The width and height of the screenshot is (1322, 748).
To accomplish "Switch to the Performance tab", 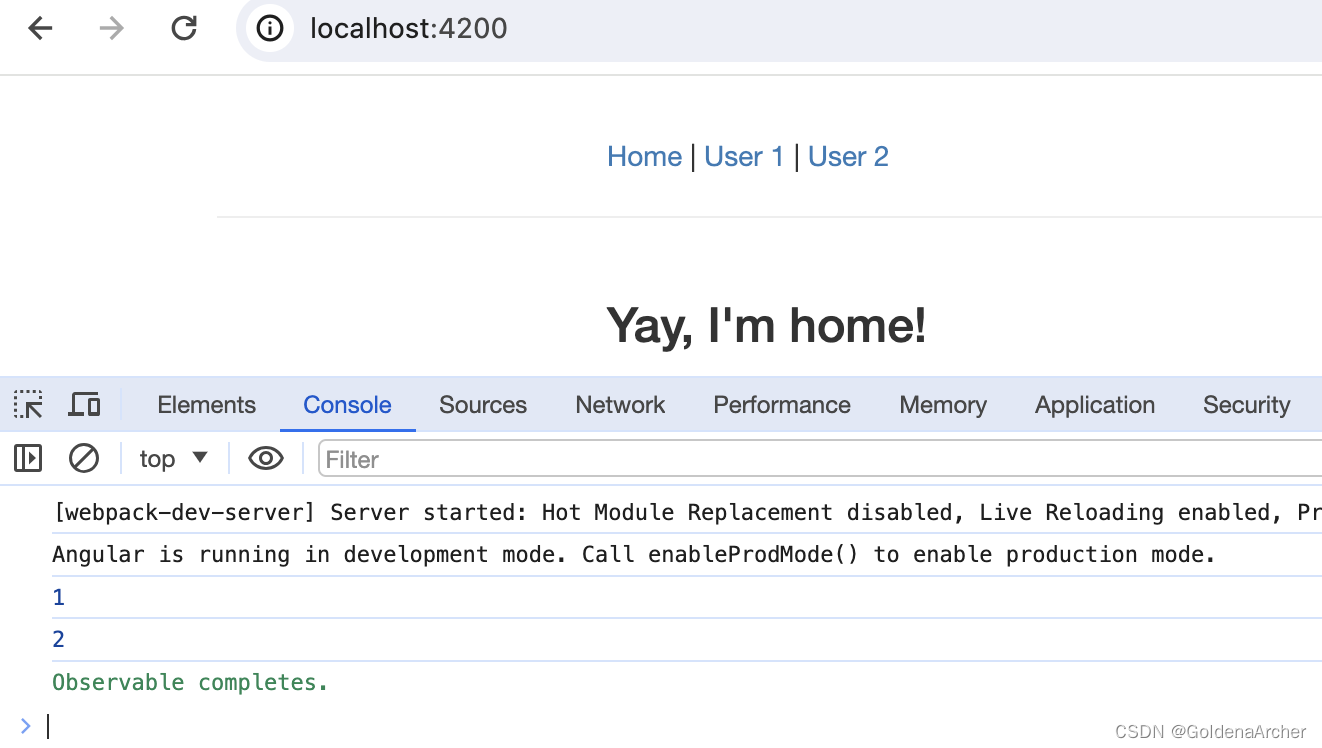I will coord(782,405).
